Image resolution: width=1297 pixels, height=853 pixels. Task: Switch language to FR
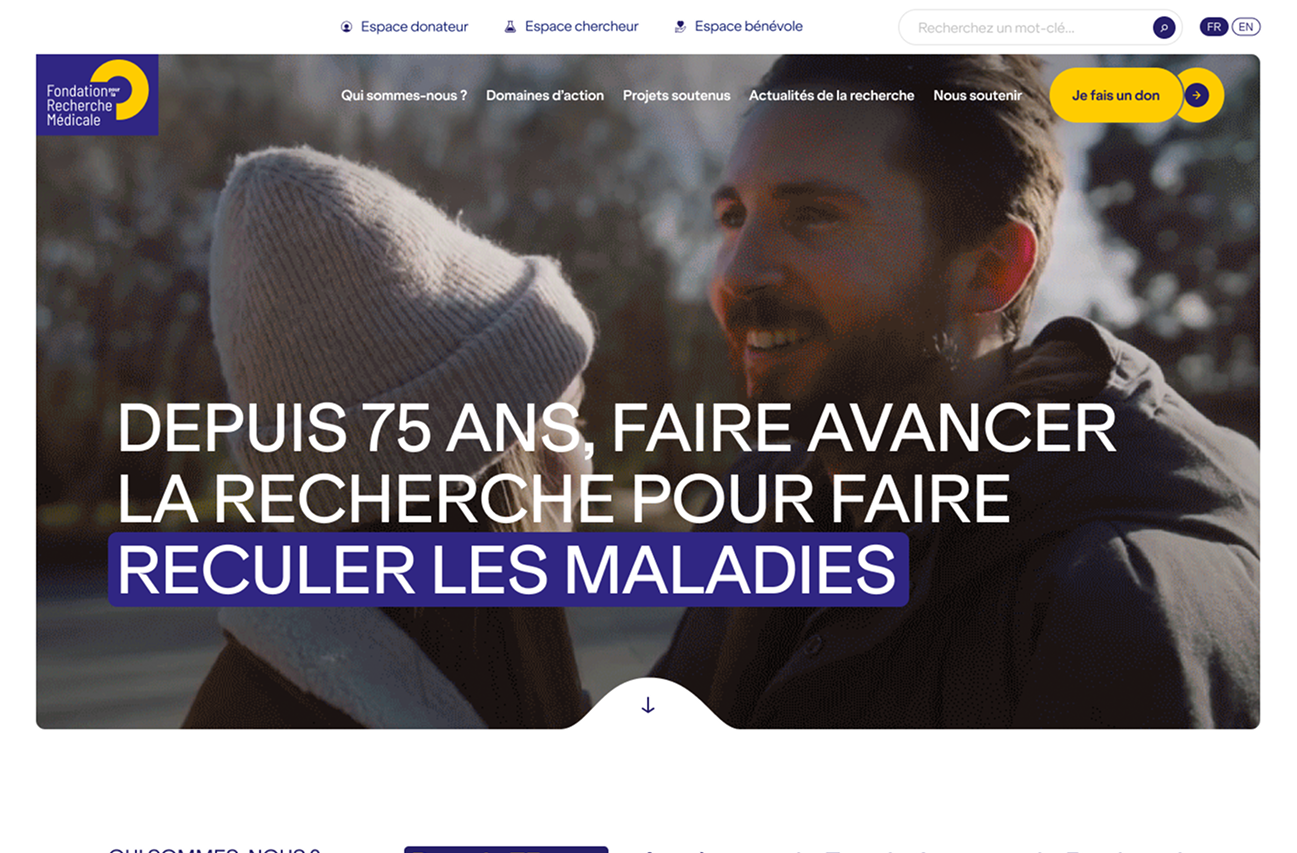(1214, 27)
